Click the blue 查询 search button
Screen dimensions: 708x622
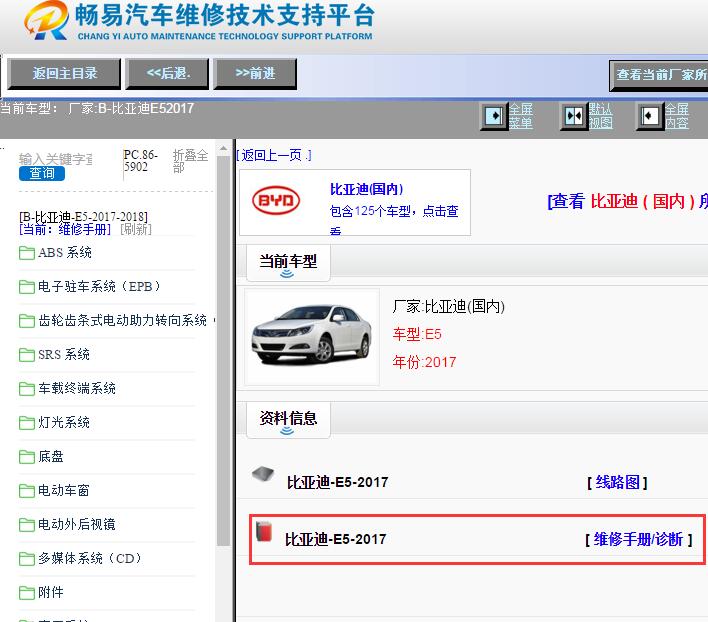click(42, 173)
